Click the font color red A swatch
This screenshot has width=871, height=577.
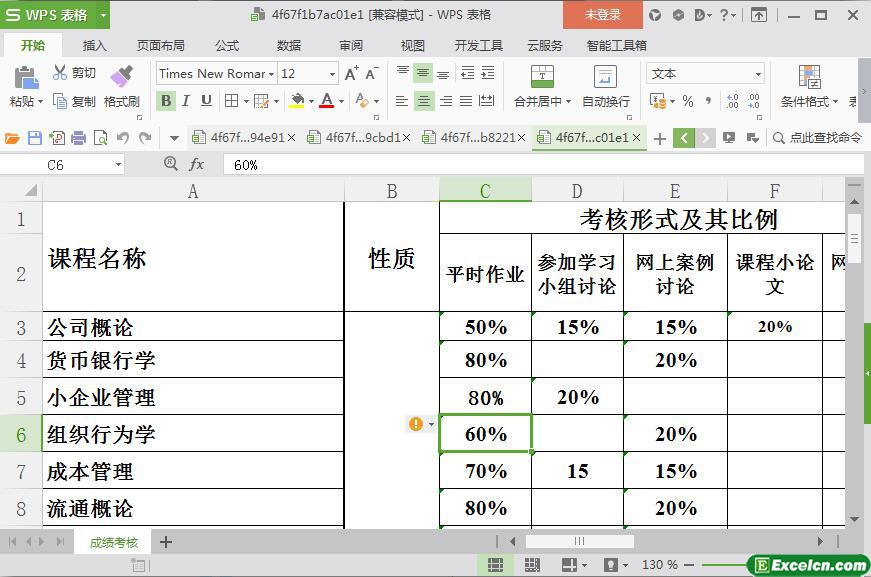coord(326,100)
